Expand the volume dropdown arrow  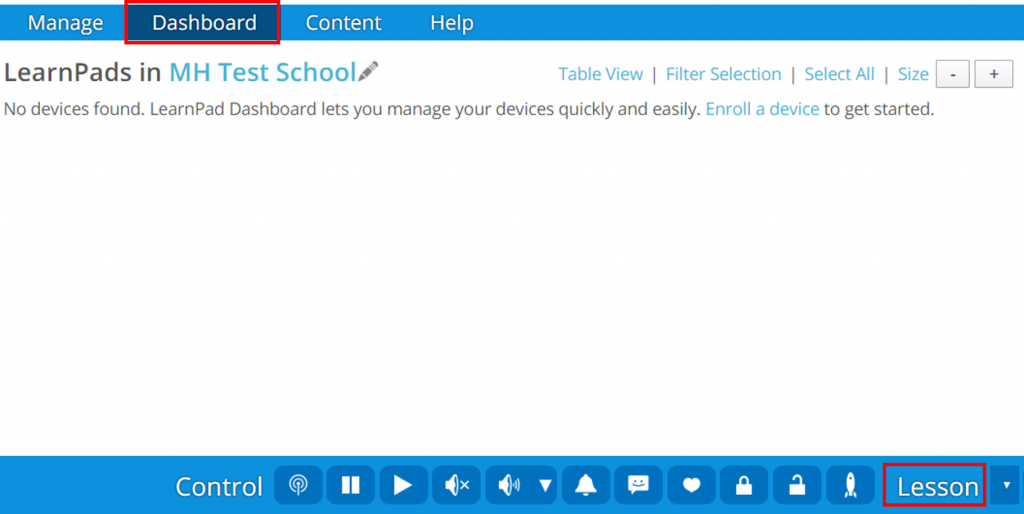545,486
